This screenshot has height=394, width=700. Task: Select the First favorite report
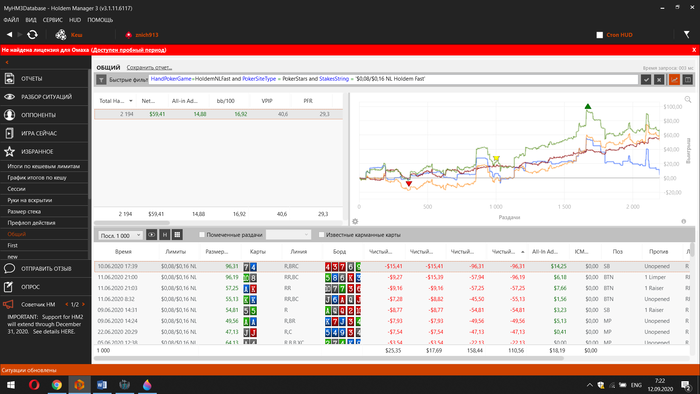pos(12,245)
